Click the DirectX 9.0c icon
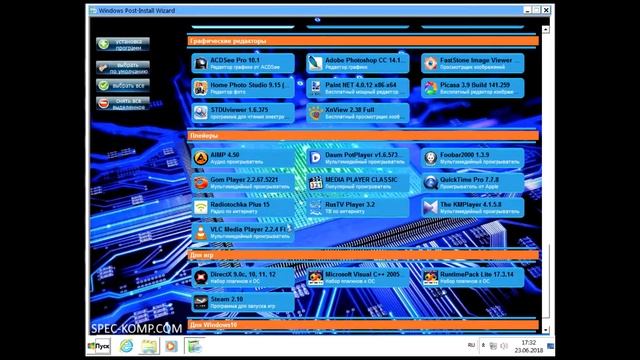This screenshot has width=640, height=360. (200, 278)
